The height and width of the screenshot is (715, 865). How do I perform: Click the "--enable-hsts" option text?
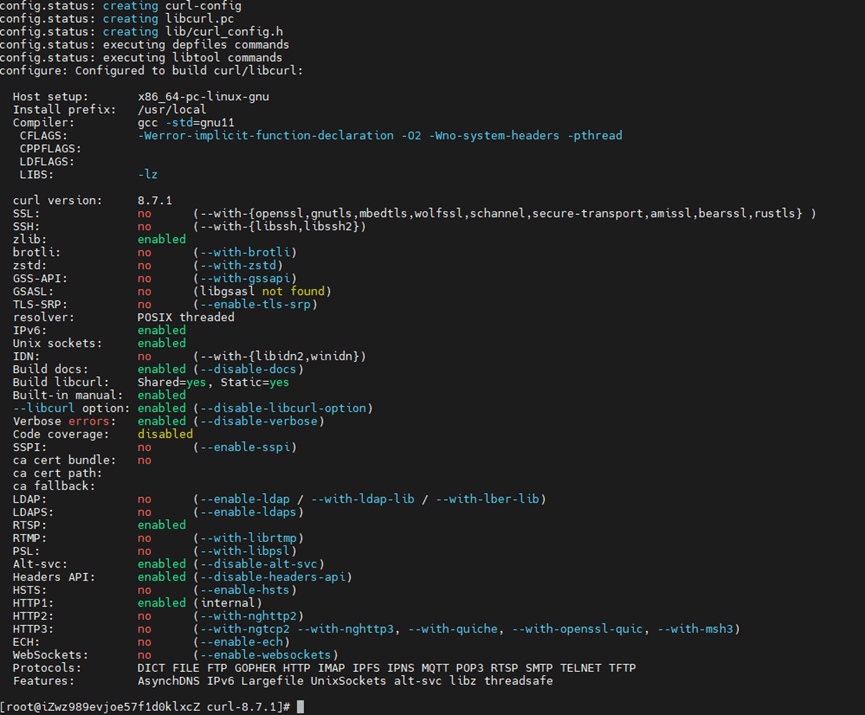coord(245,590)
